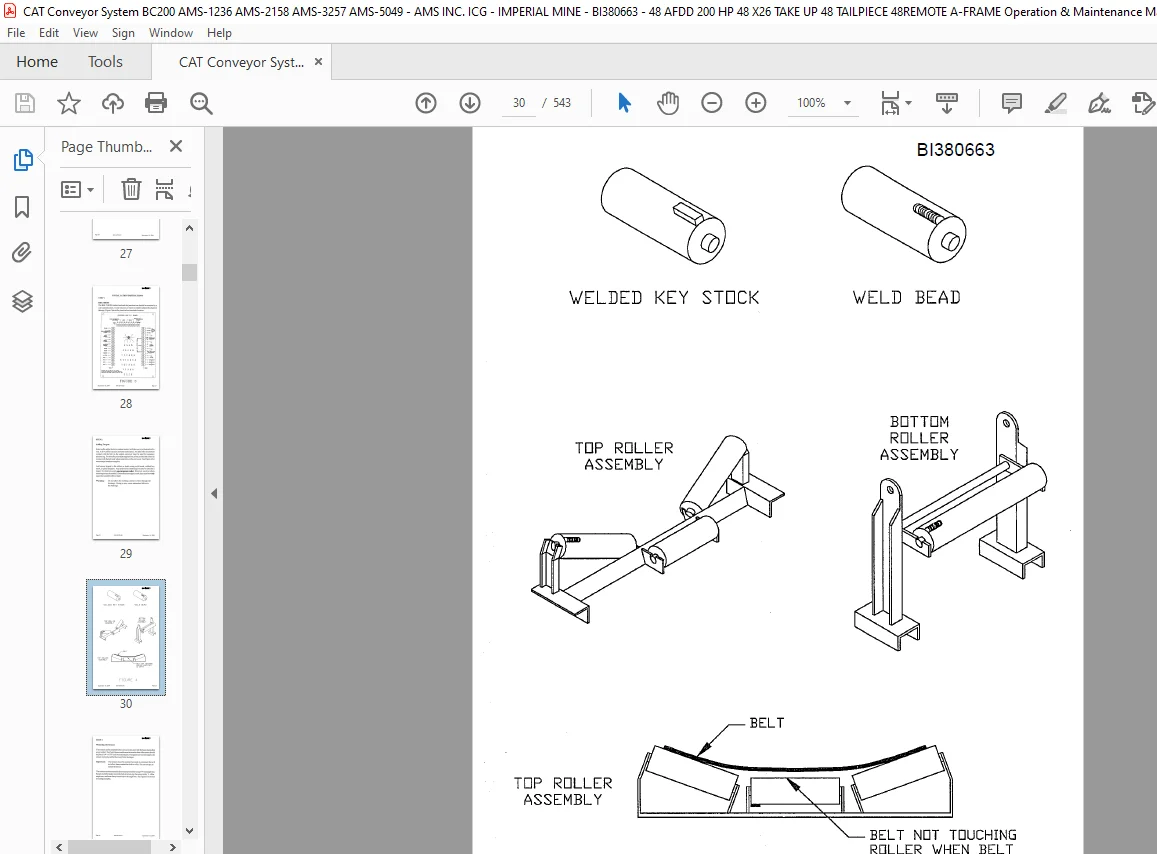Go to next page down arrow
Viewport: 1157px width, 854px height.
click(x=469, y=103)
